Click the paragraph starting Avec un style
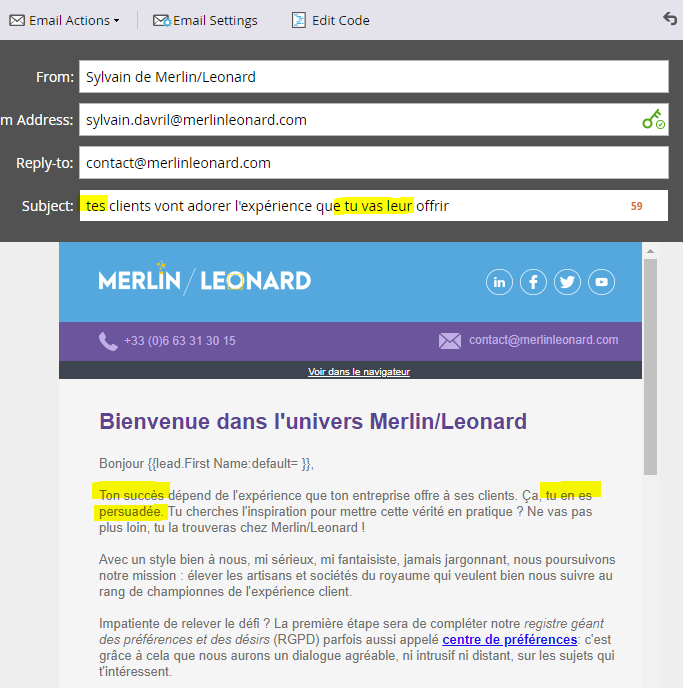 coord(357,576)
